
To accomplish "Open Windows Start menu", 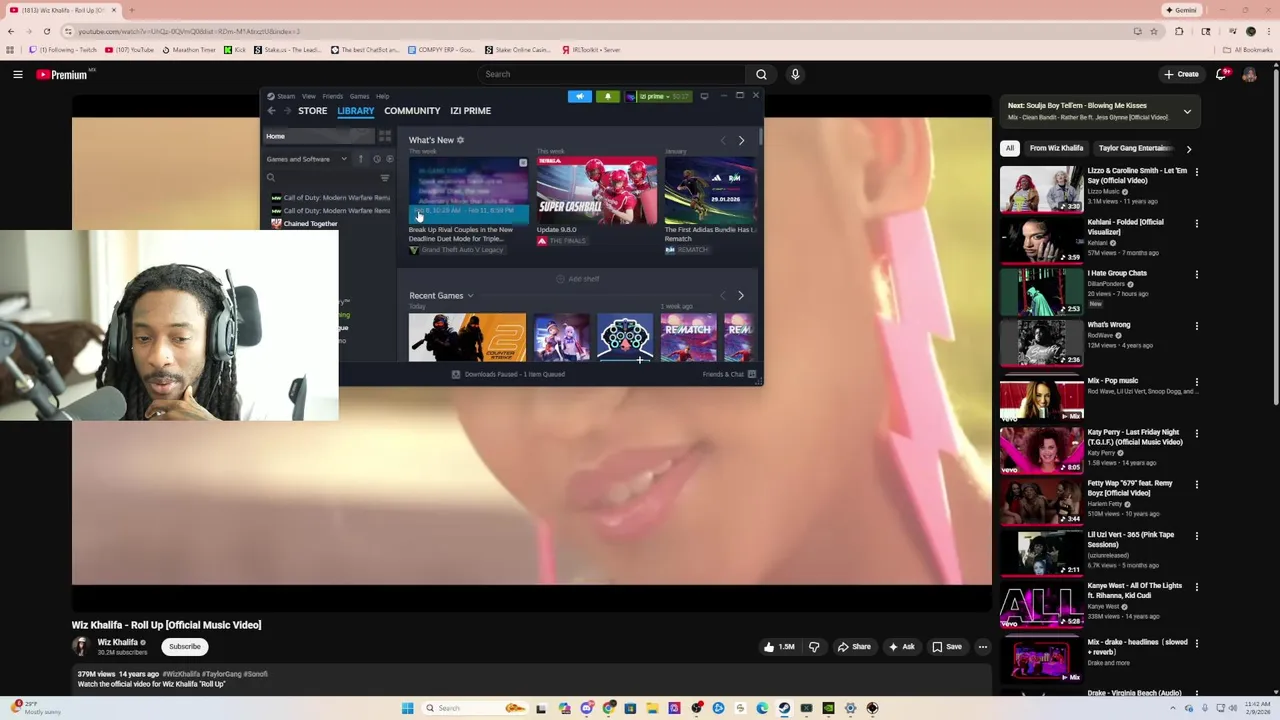I will pos(407,708).
